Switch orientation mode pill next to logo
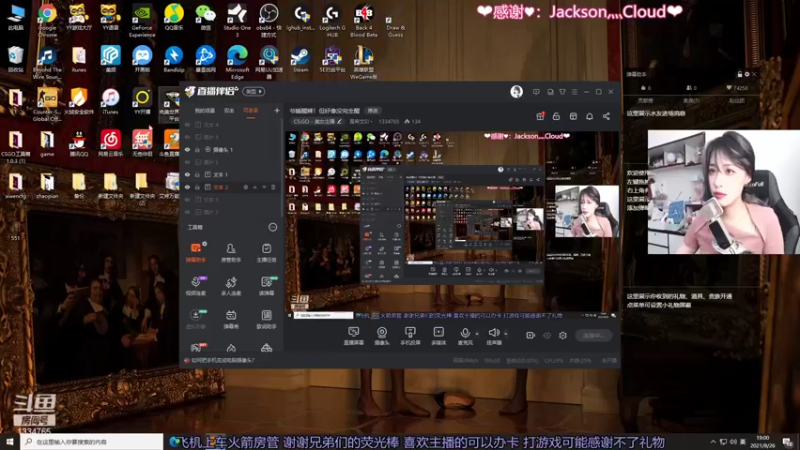 [254, 91]
